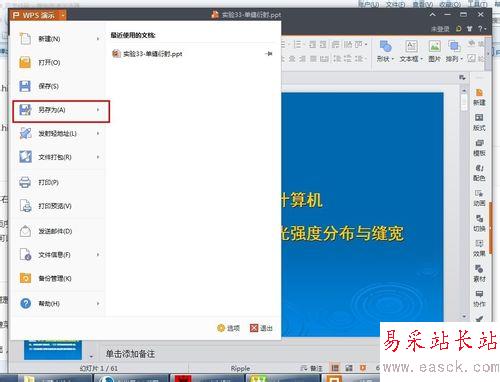Screen dimensions: 500x382
Task: Pin the recent document with the pushpin icon
Action: 269,54
